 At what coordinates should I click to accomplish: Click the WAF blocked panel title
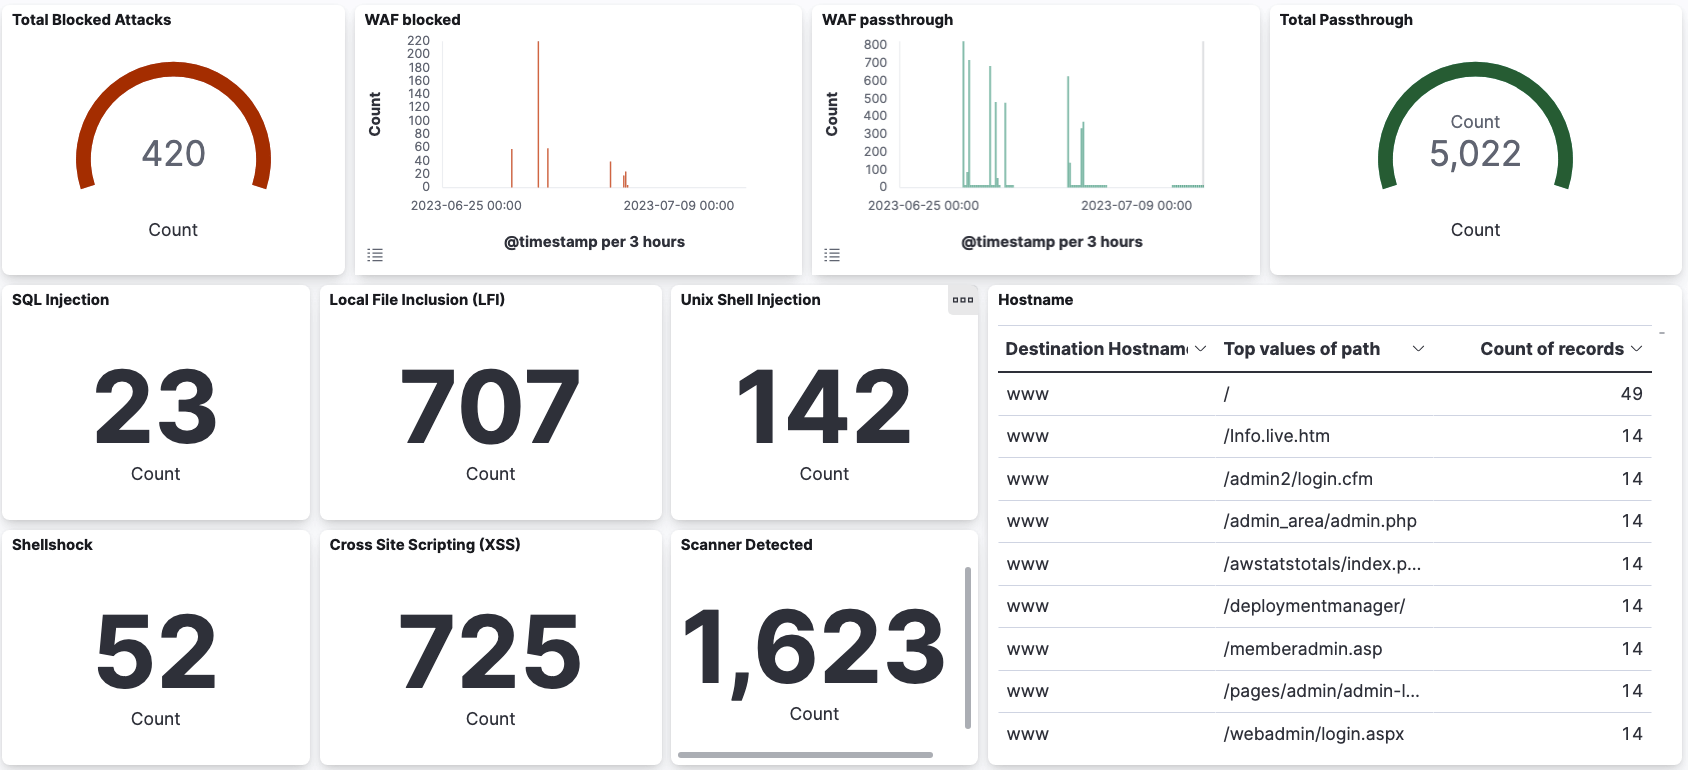pos(412,20)
